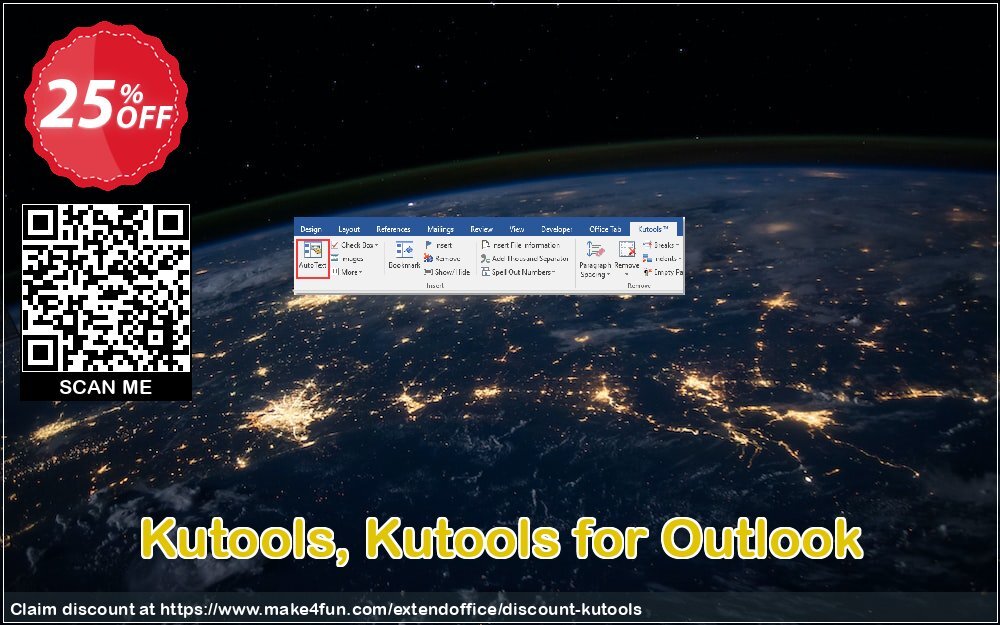Open the Check Box dropdown

click(355, 245)
